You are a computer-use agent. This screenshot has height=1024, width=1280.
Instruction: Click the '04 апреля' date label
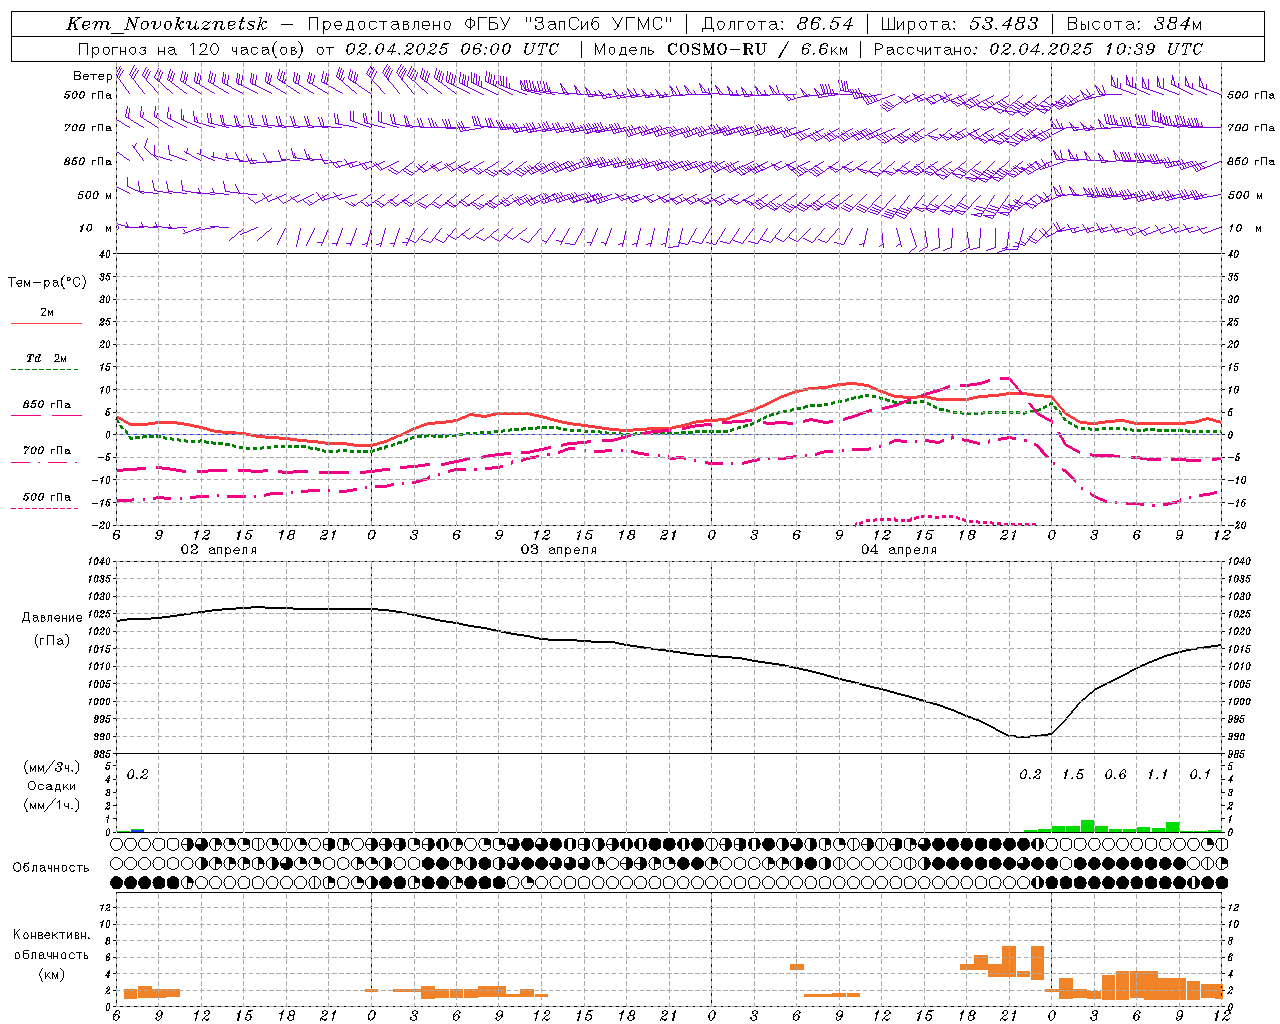pos(898,550)
